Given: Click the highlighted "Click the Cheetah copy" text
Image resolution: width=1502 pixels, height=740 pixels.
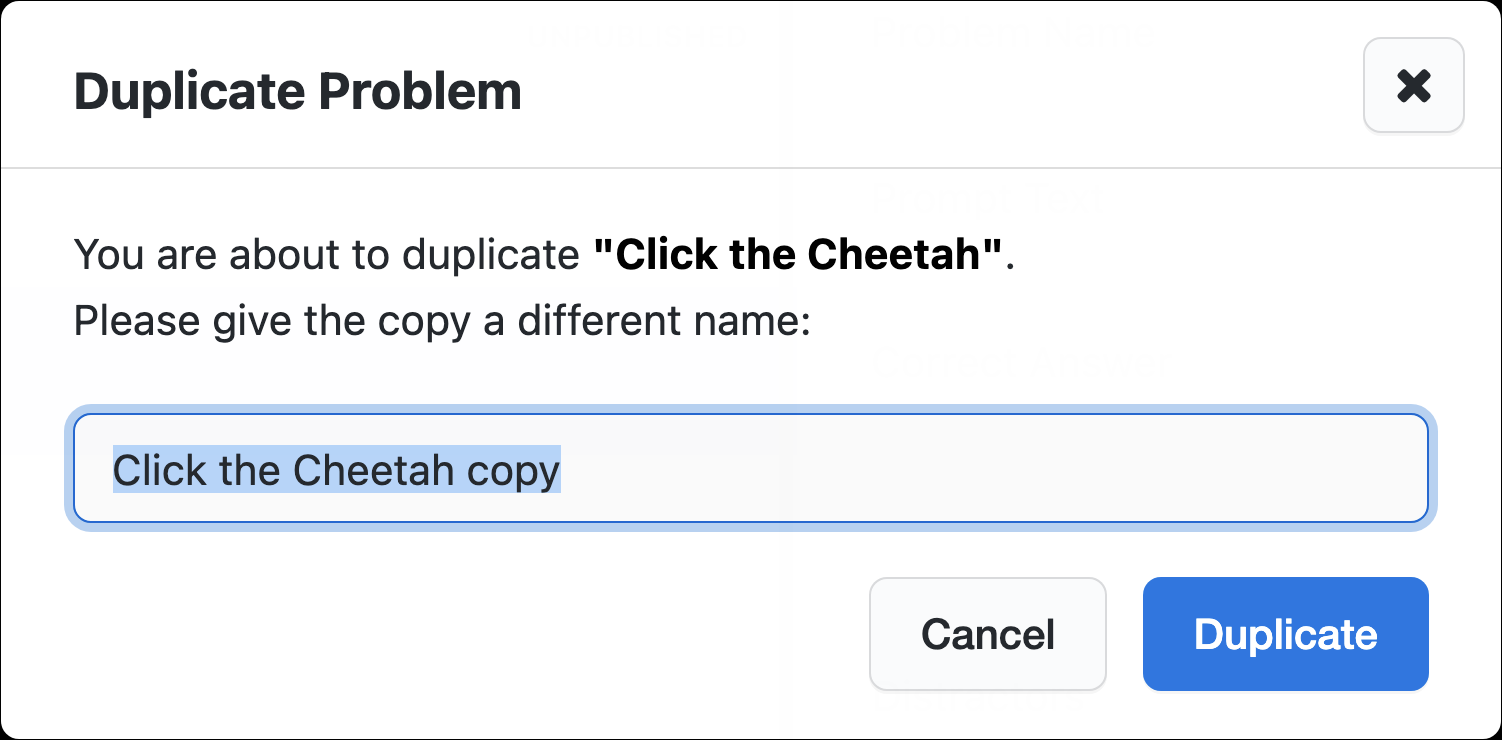Looking at the screenshot, I should point(336,470).
